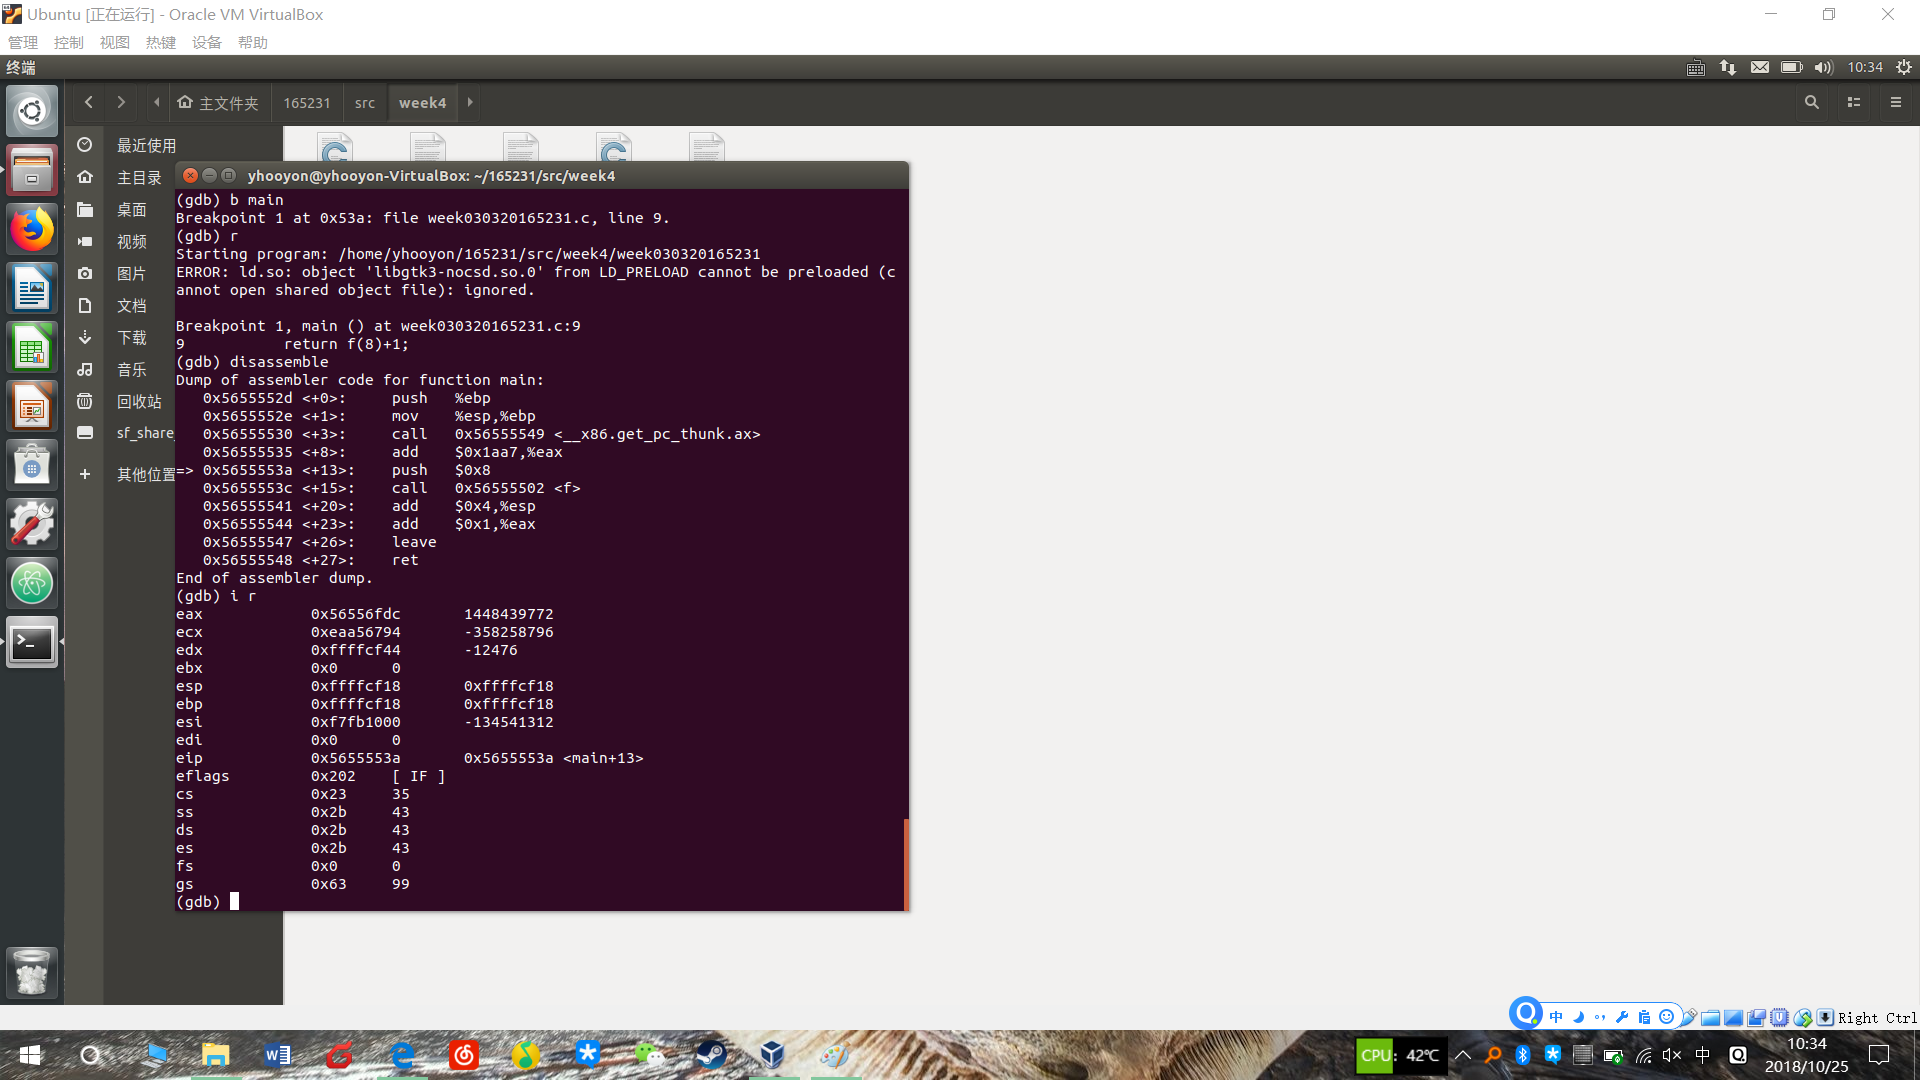Screen dimensions: 1920x1080
Task: Open the 设备 menu in VirtualBox
Action: click(x=206, y=42)
